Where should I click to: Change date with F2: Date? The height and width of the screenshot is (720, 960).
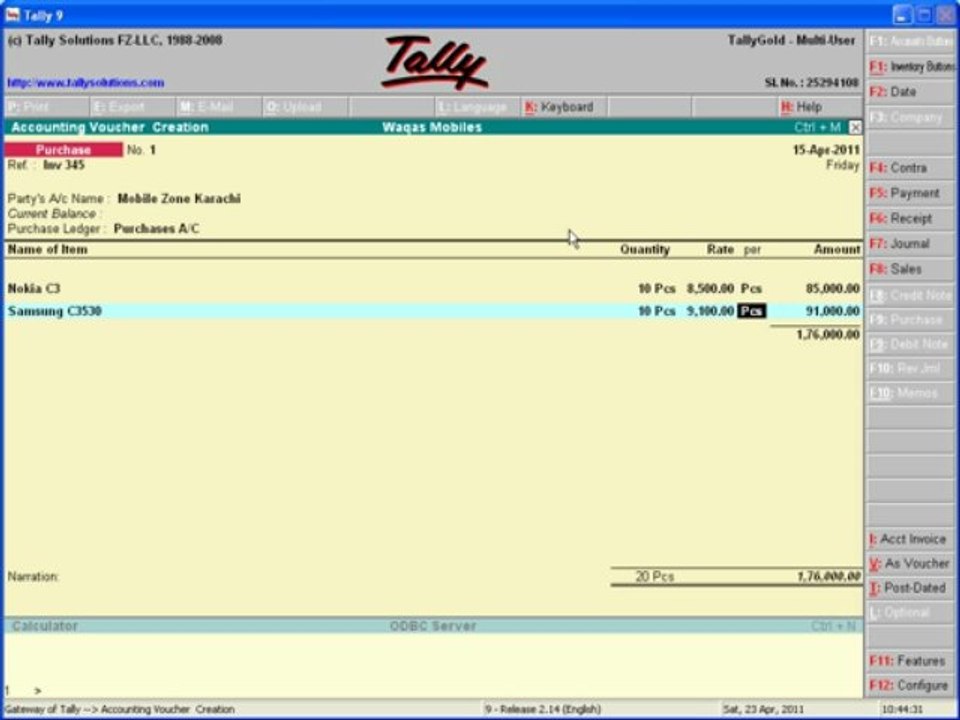[x=910, y=92]
